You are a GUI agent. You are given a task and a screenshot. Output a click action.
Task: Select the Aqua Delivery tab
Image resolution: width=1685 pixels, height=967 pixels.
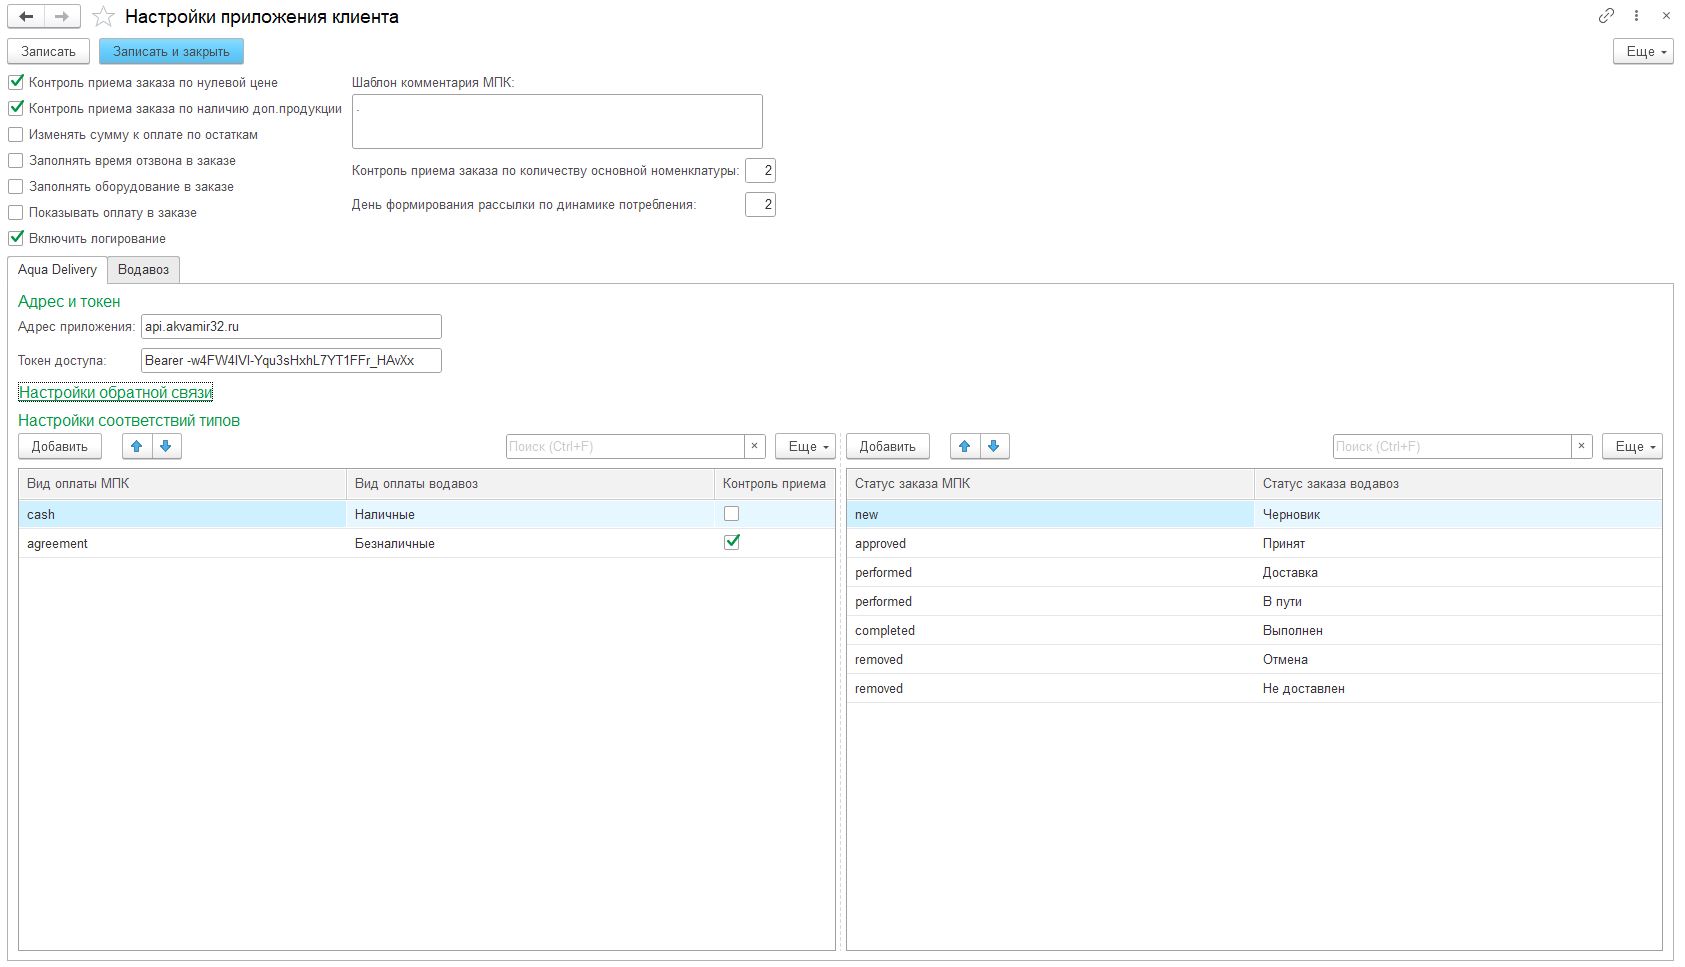point(57,269)
